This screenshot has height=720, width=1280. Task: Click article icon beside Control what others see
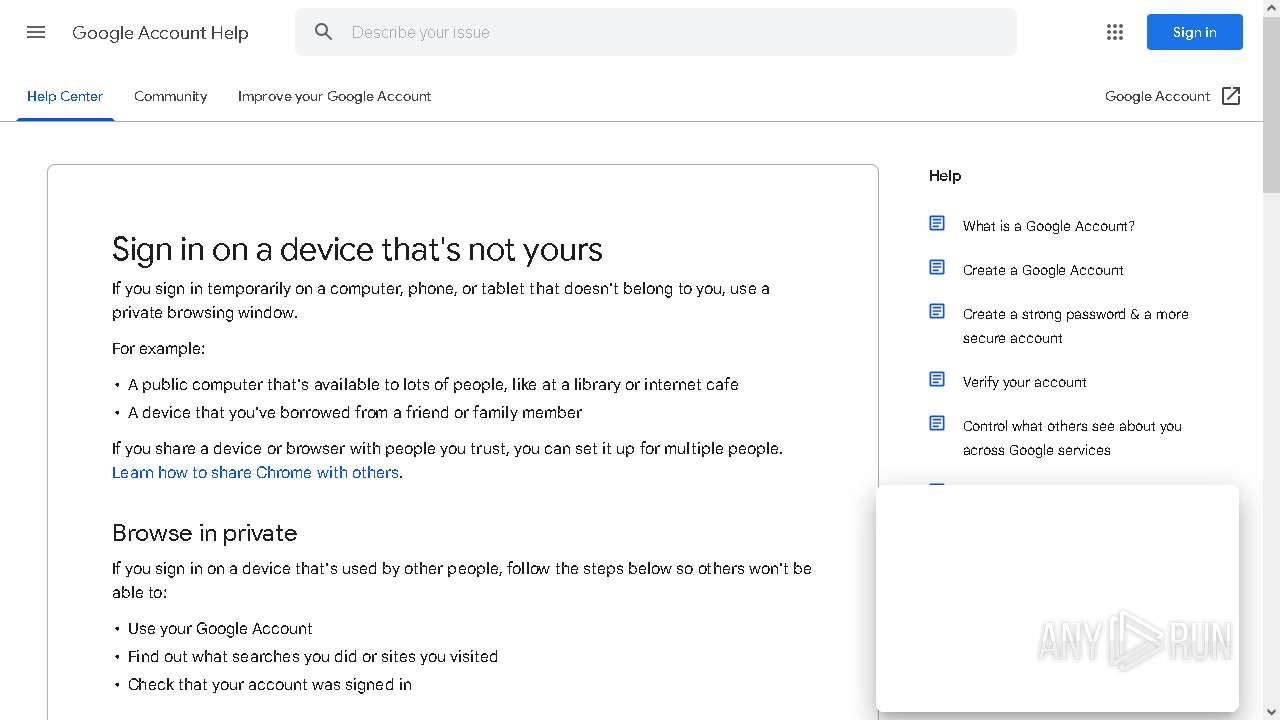tap(937, 424)
